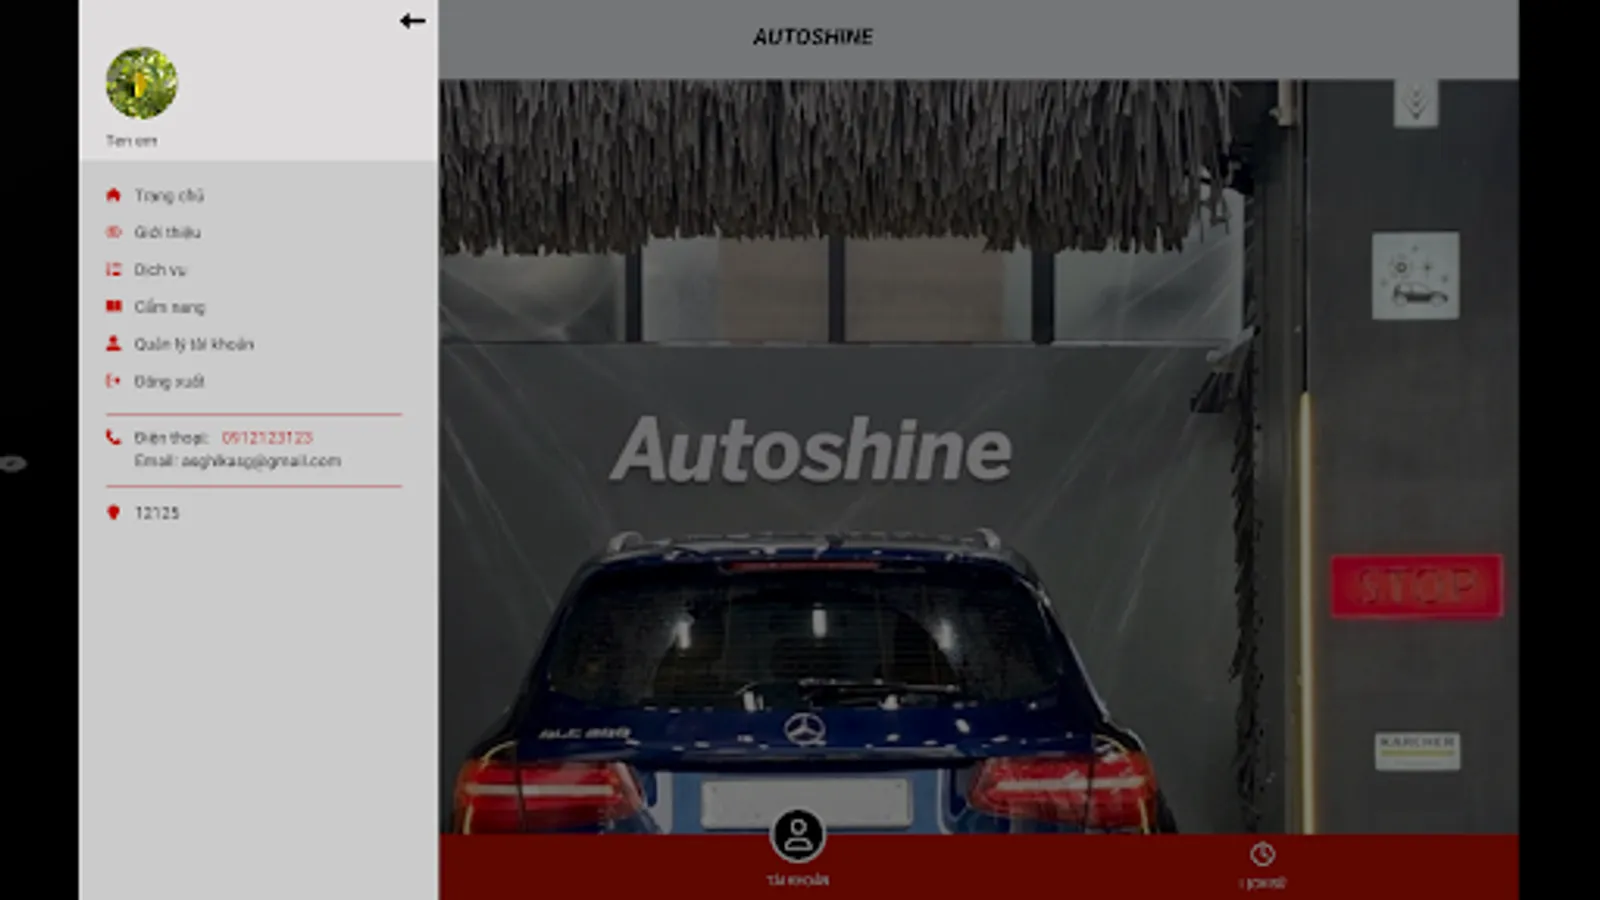Open the Trang chủ menu item
Screen dimensions: 1600x900
169,195
